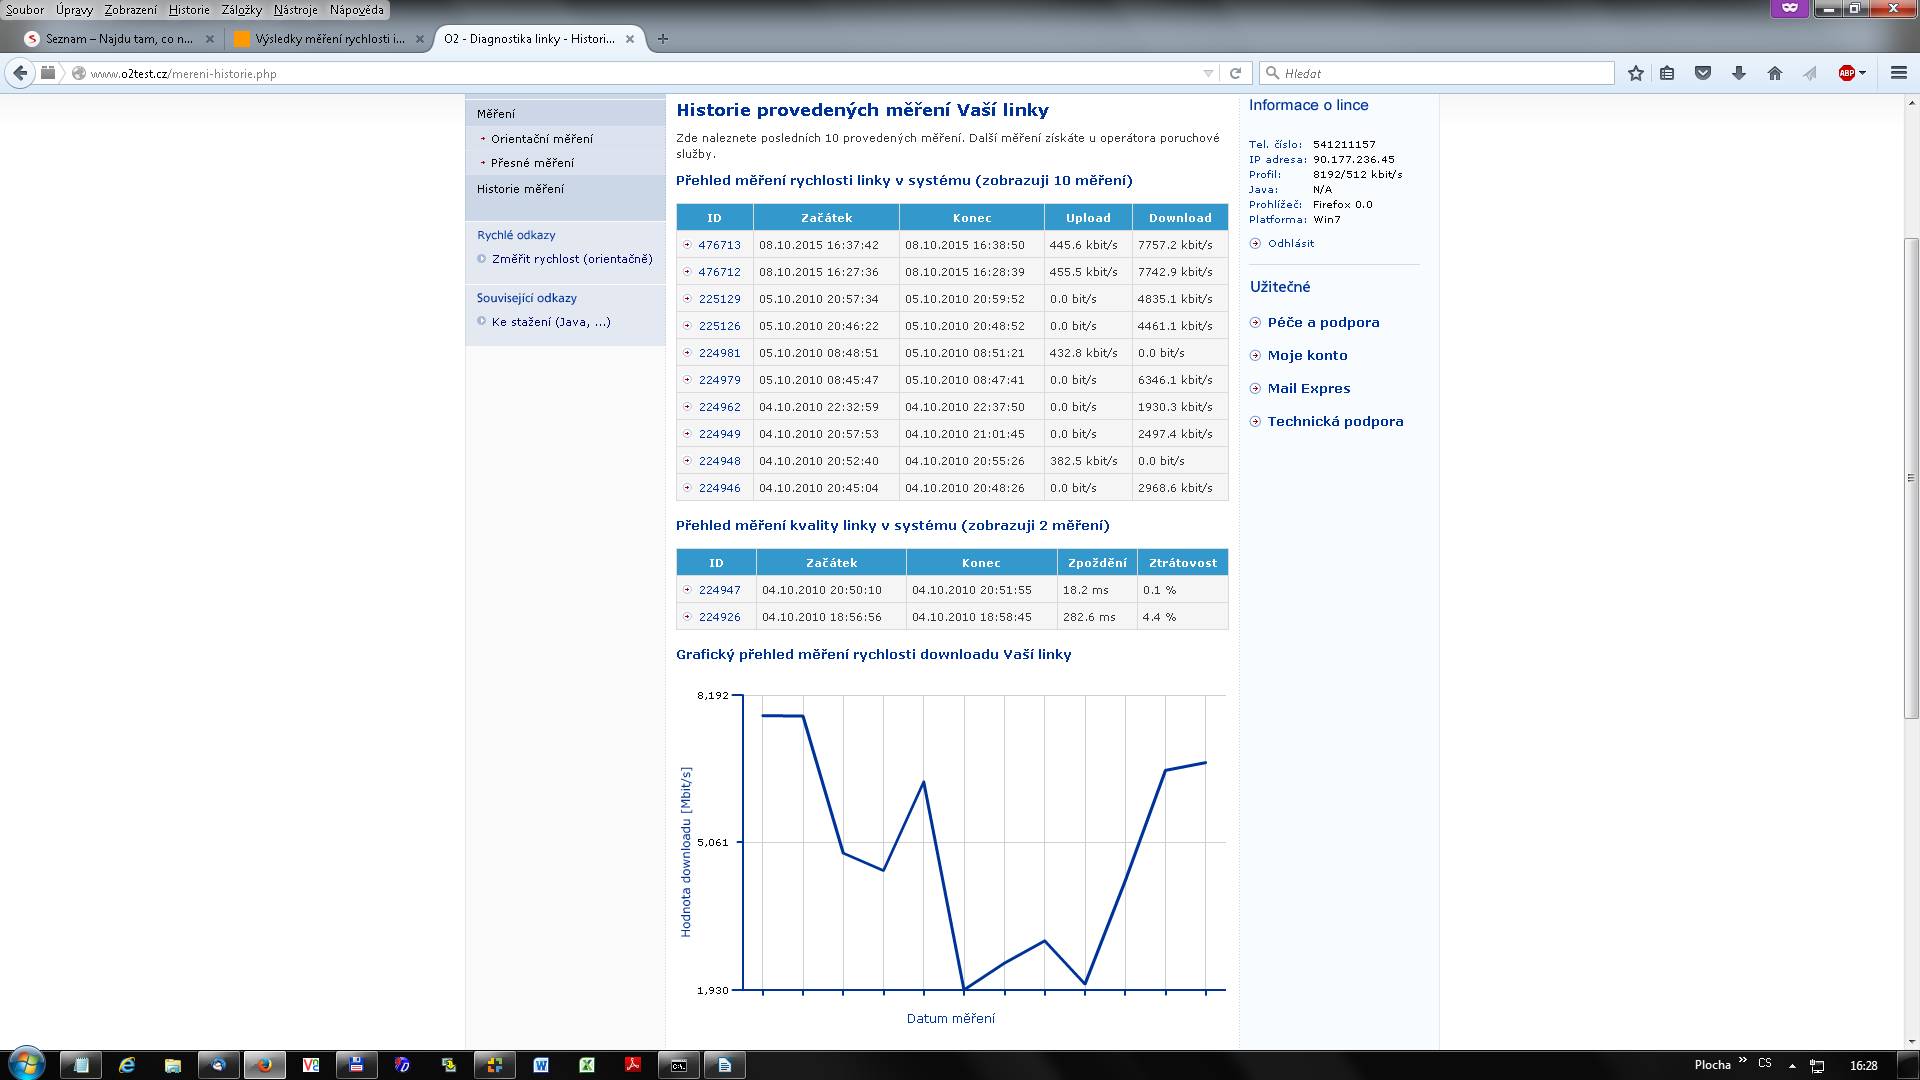
Task: Click the Odhlásit logout link
Action: (x=1290, y=243)
